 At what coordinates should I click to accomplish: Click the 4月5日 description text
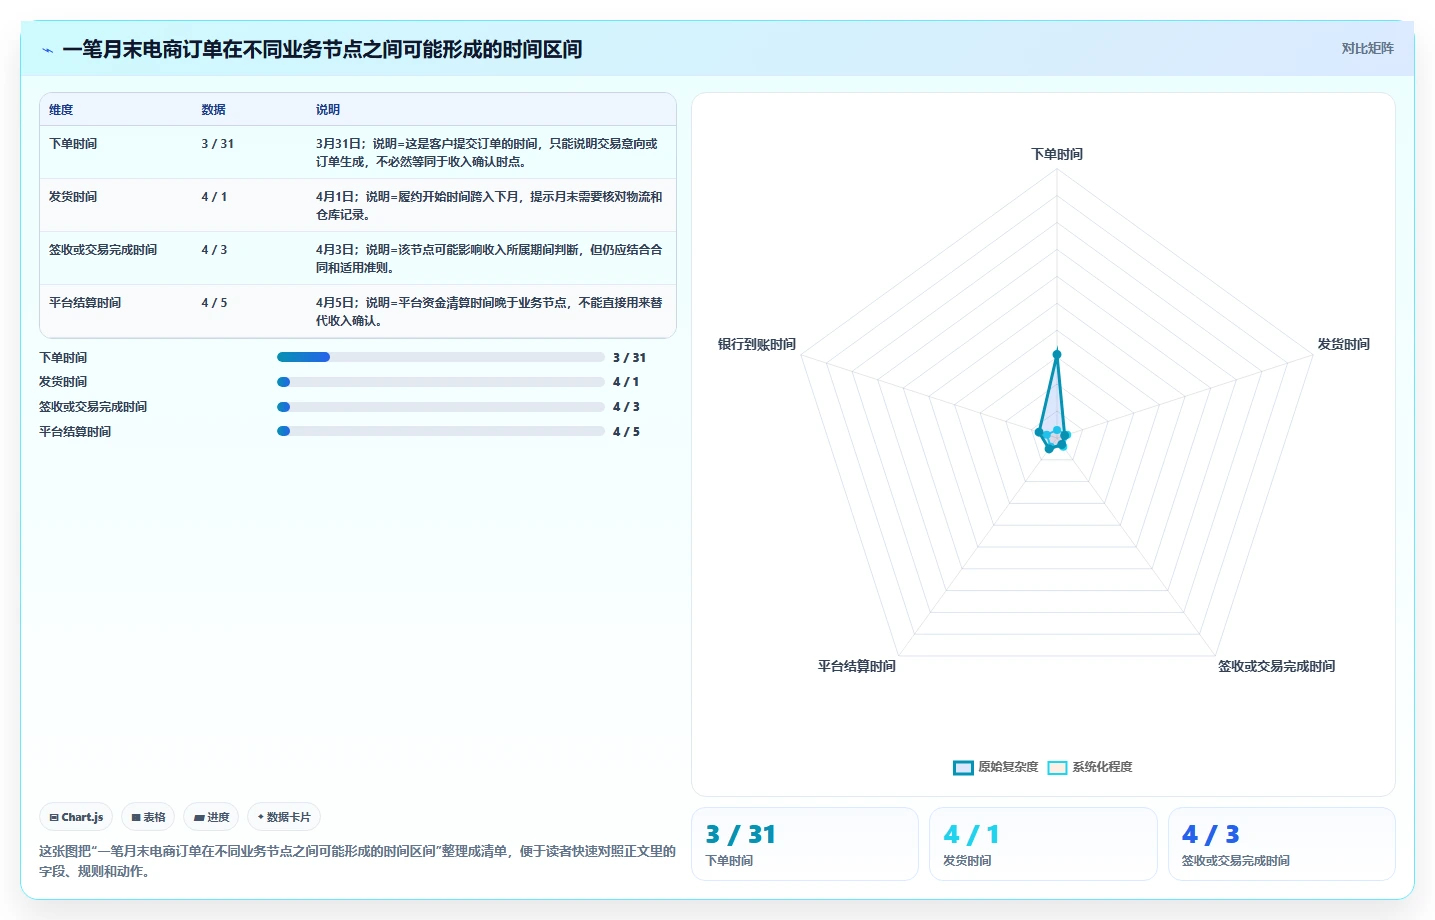point(489,312)
